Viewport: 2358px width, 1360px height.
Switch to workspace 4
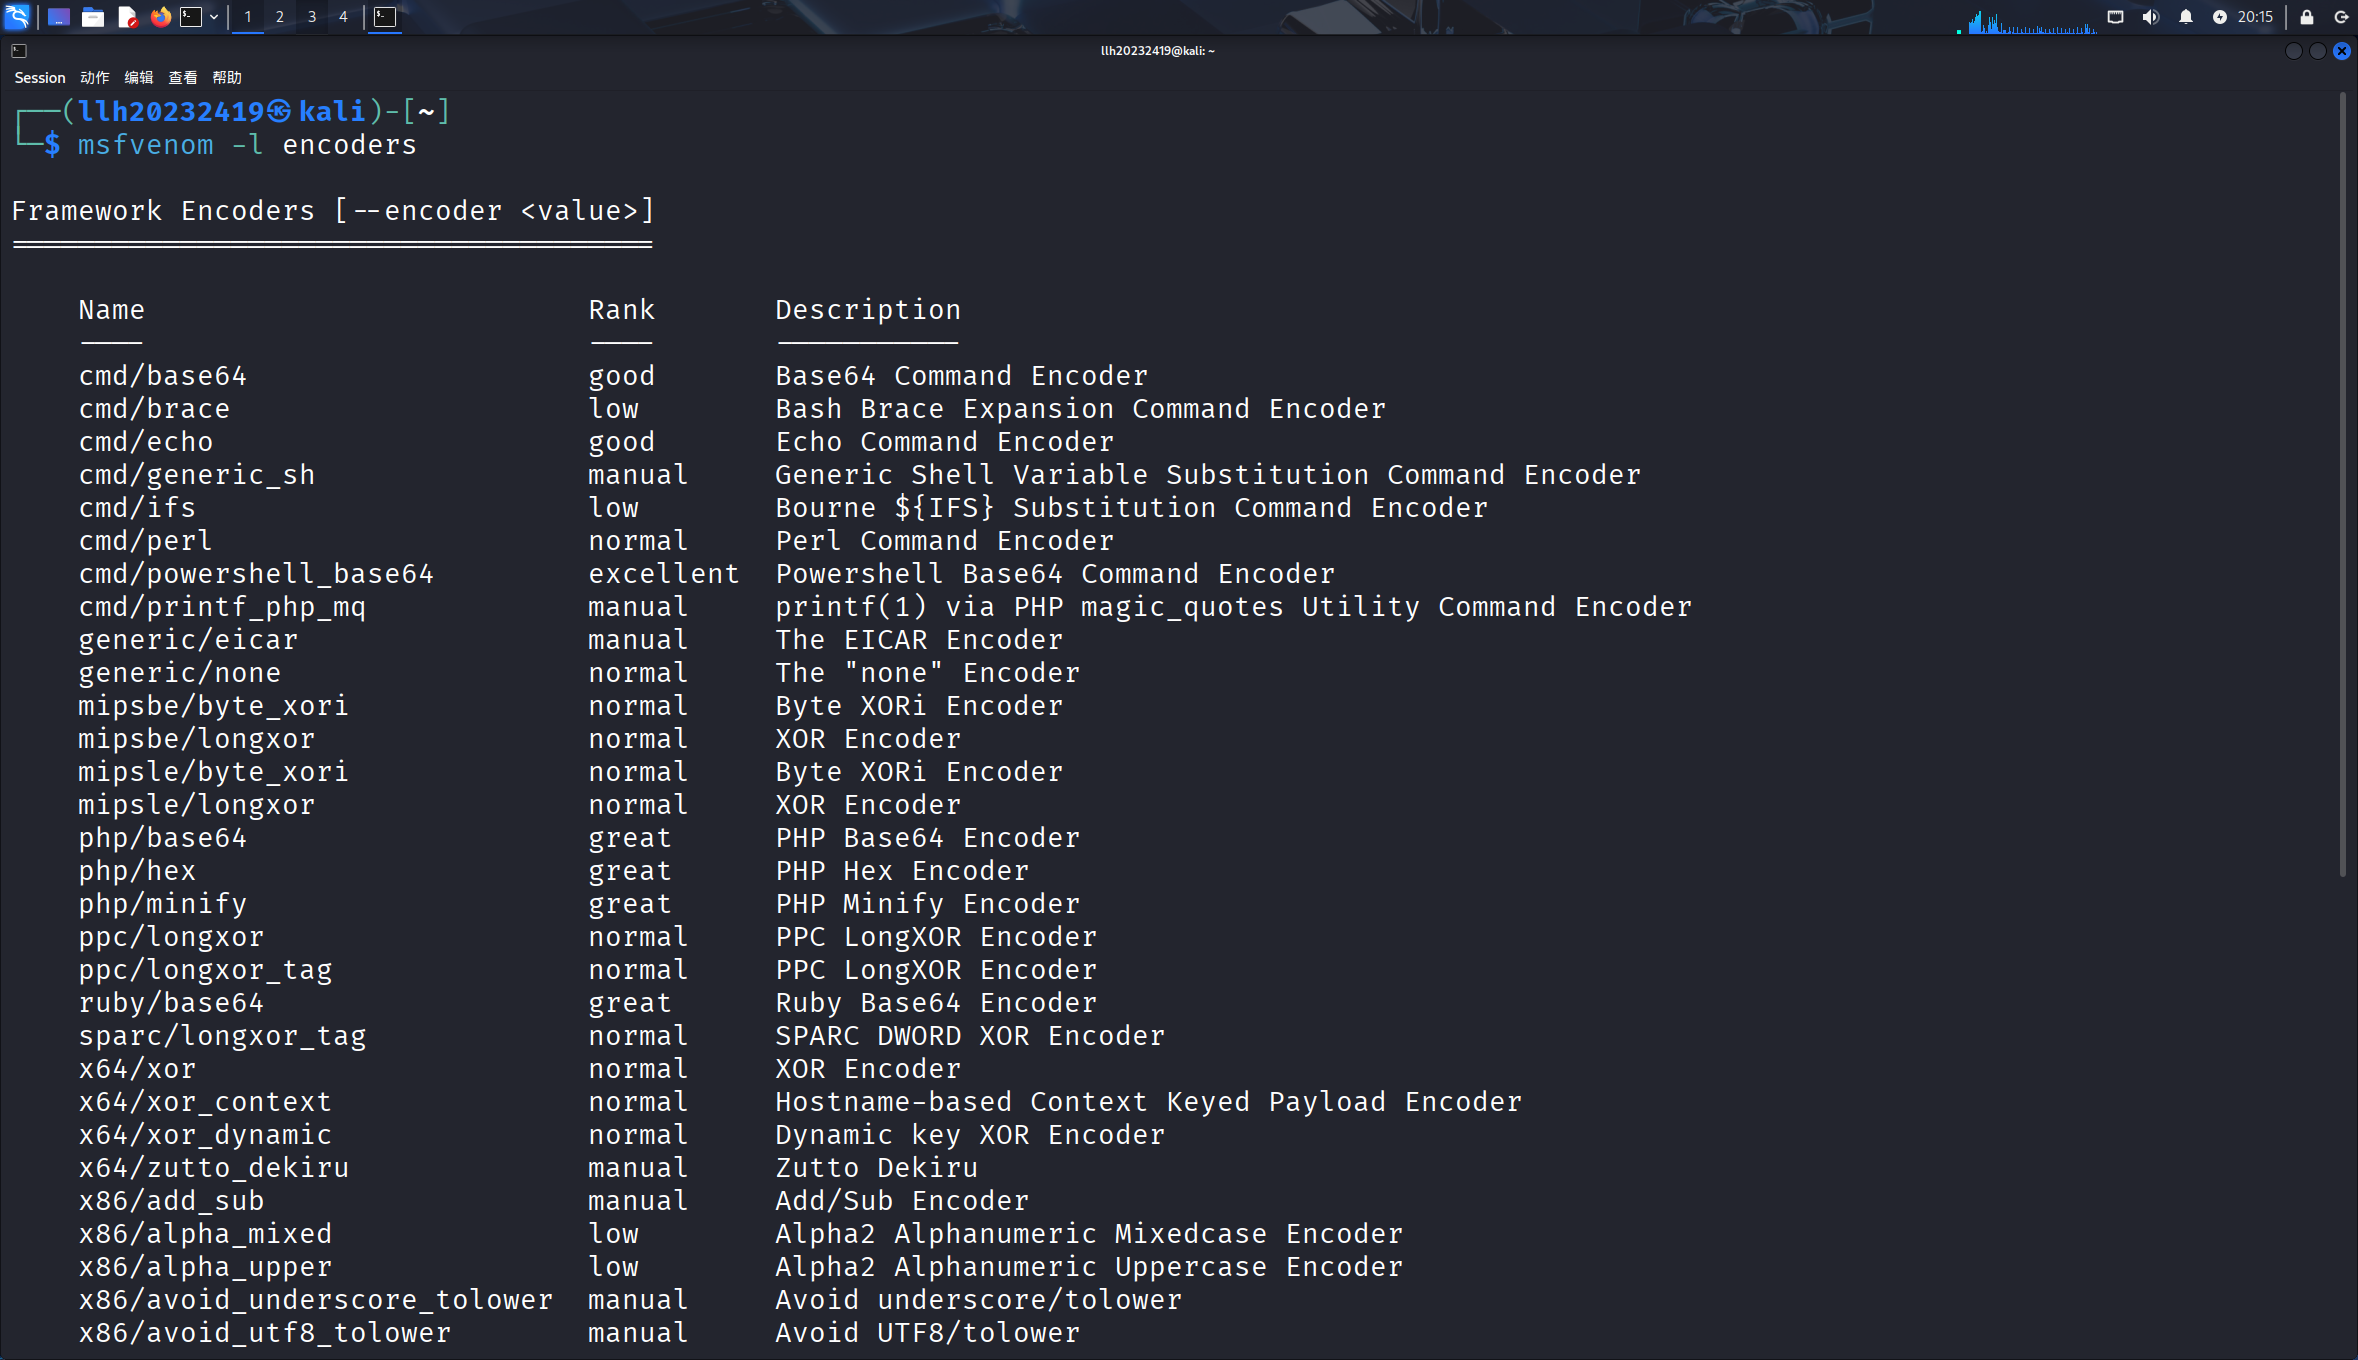tap(343, 16)
